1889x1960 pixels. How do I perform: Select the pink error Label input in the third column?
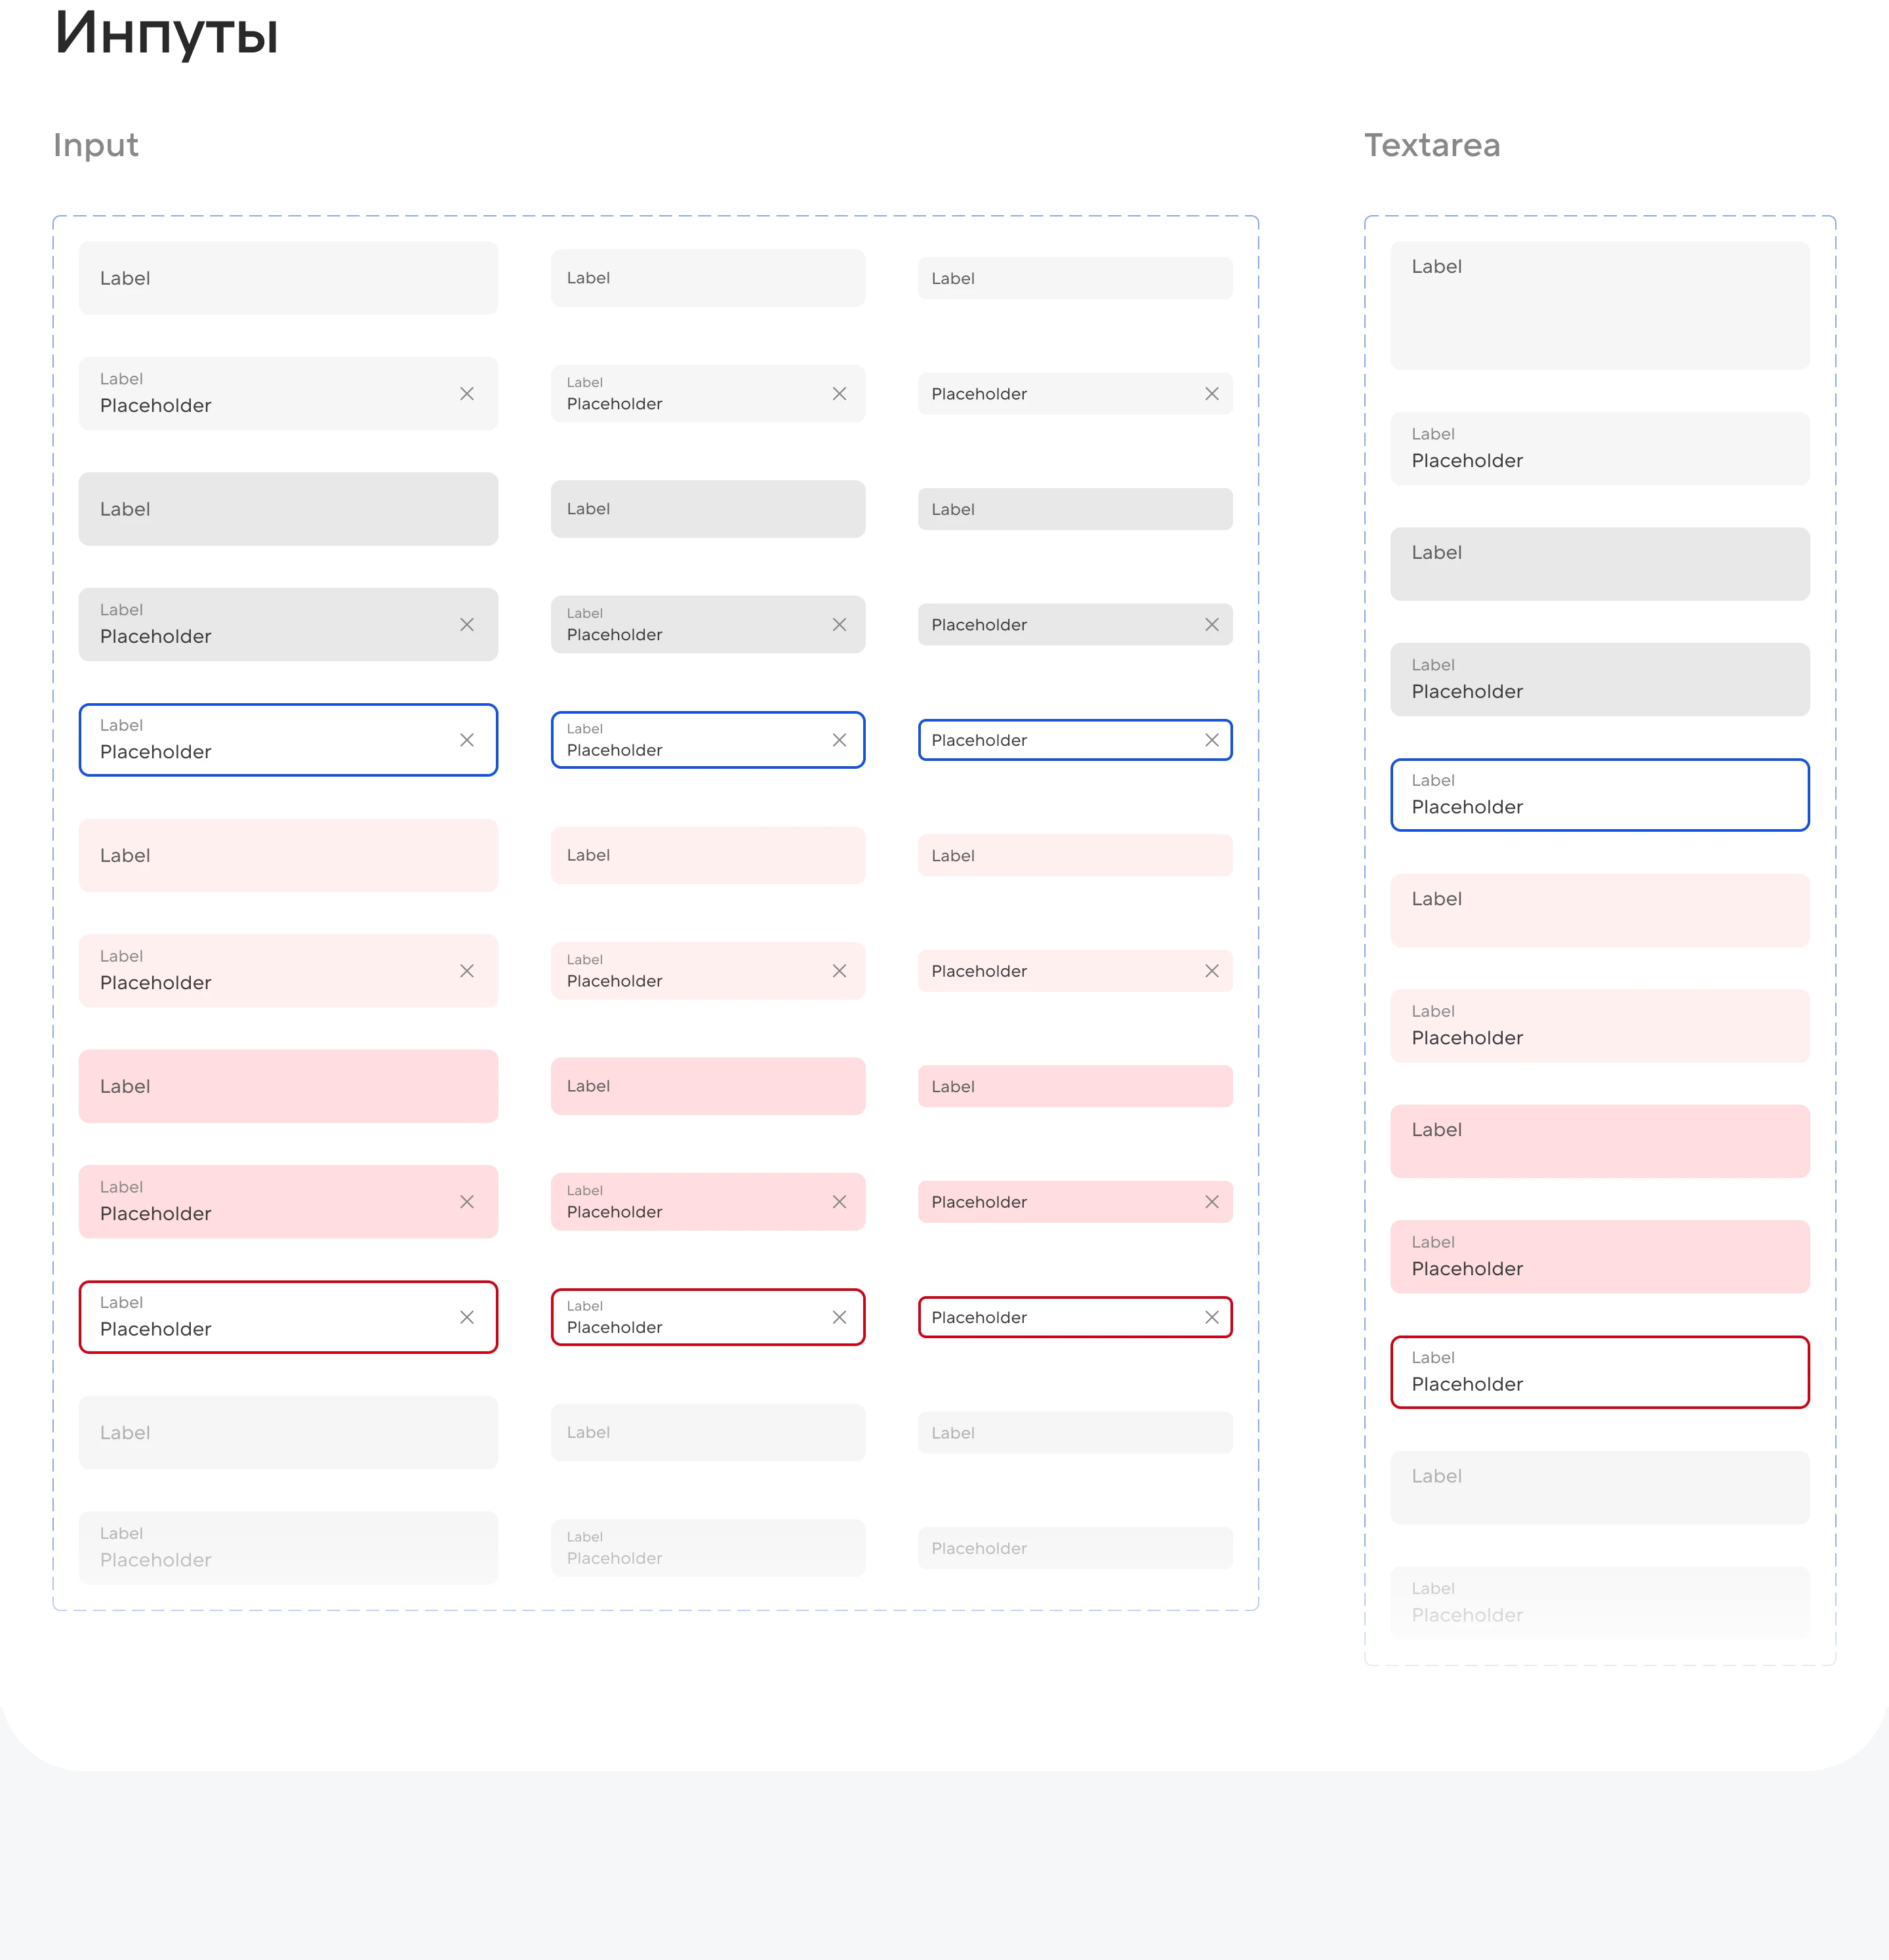point(1075,1086)
